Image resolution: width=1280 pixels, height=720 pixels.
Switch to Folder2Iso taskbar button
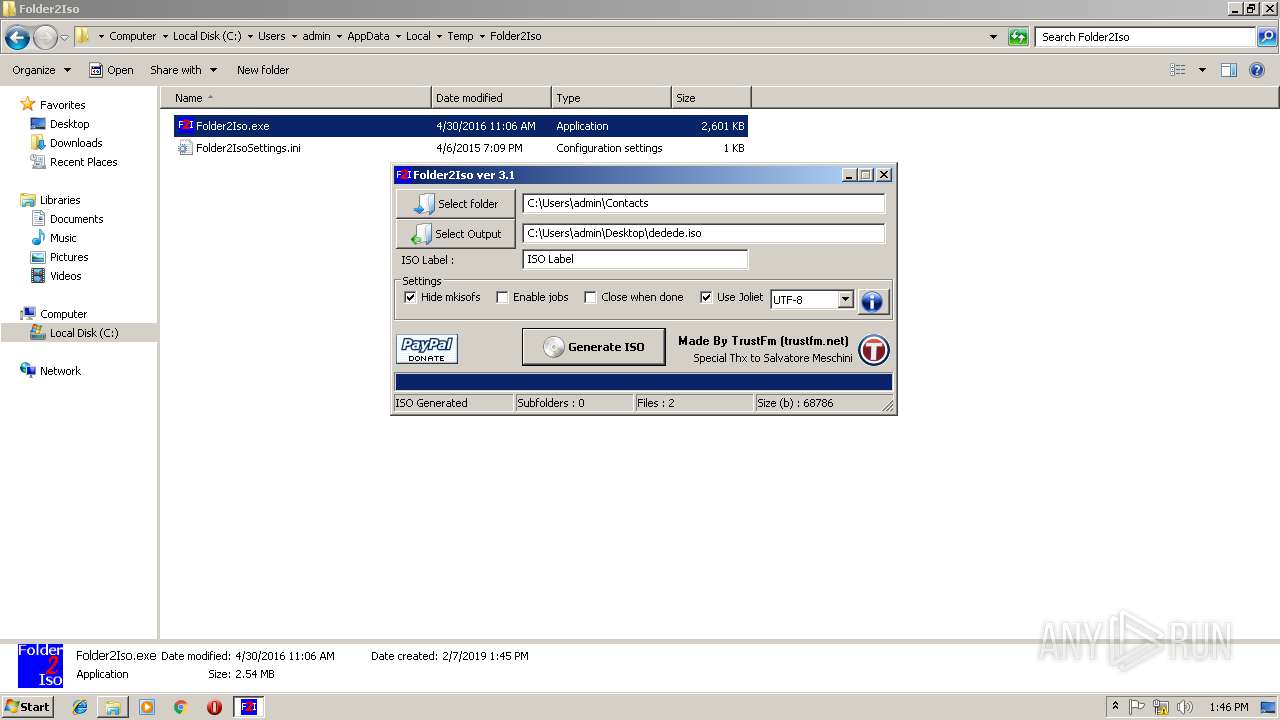click(x=248, y=707)
